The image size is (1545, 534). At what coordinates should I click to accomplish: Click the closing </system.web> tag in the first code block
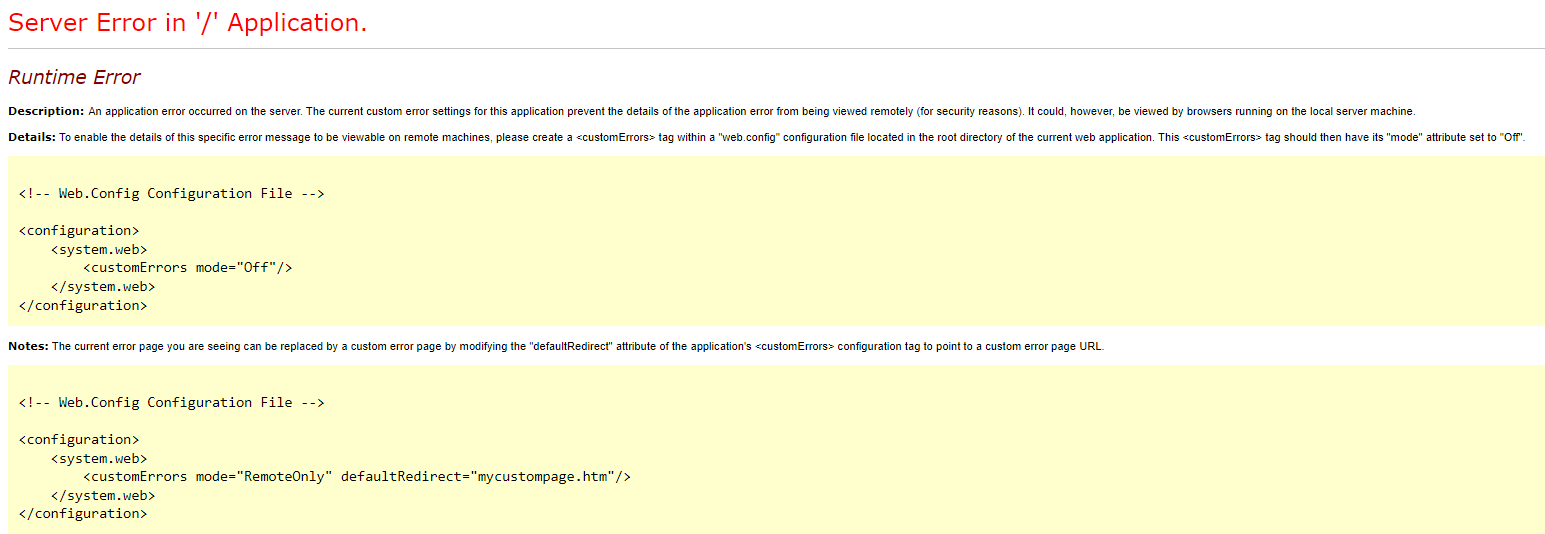[x=103, y=287]
